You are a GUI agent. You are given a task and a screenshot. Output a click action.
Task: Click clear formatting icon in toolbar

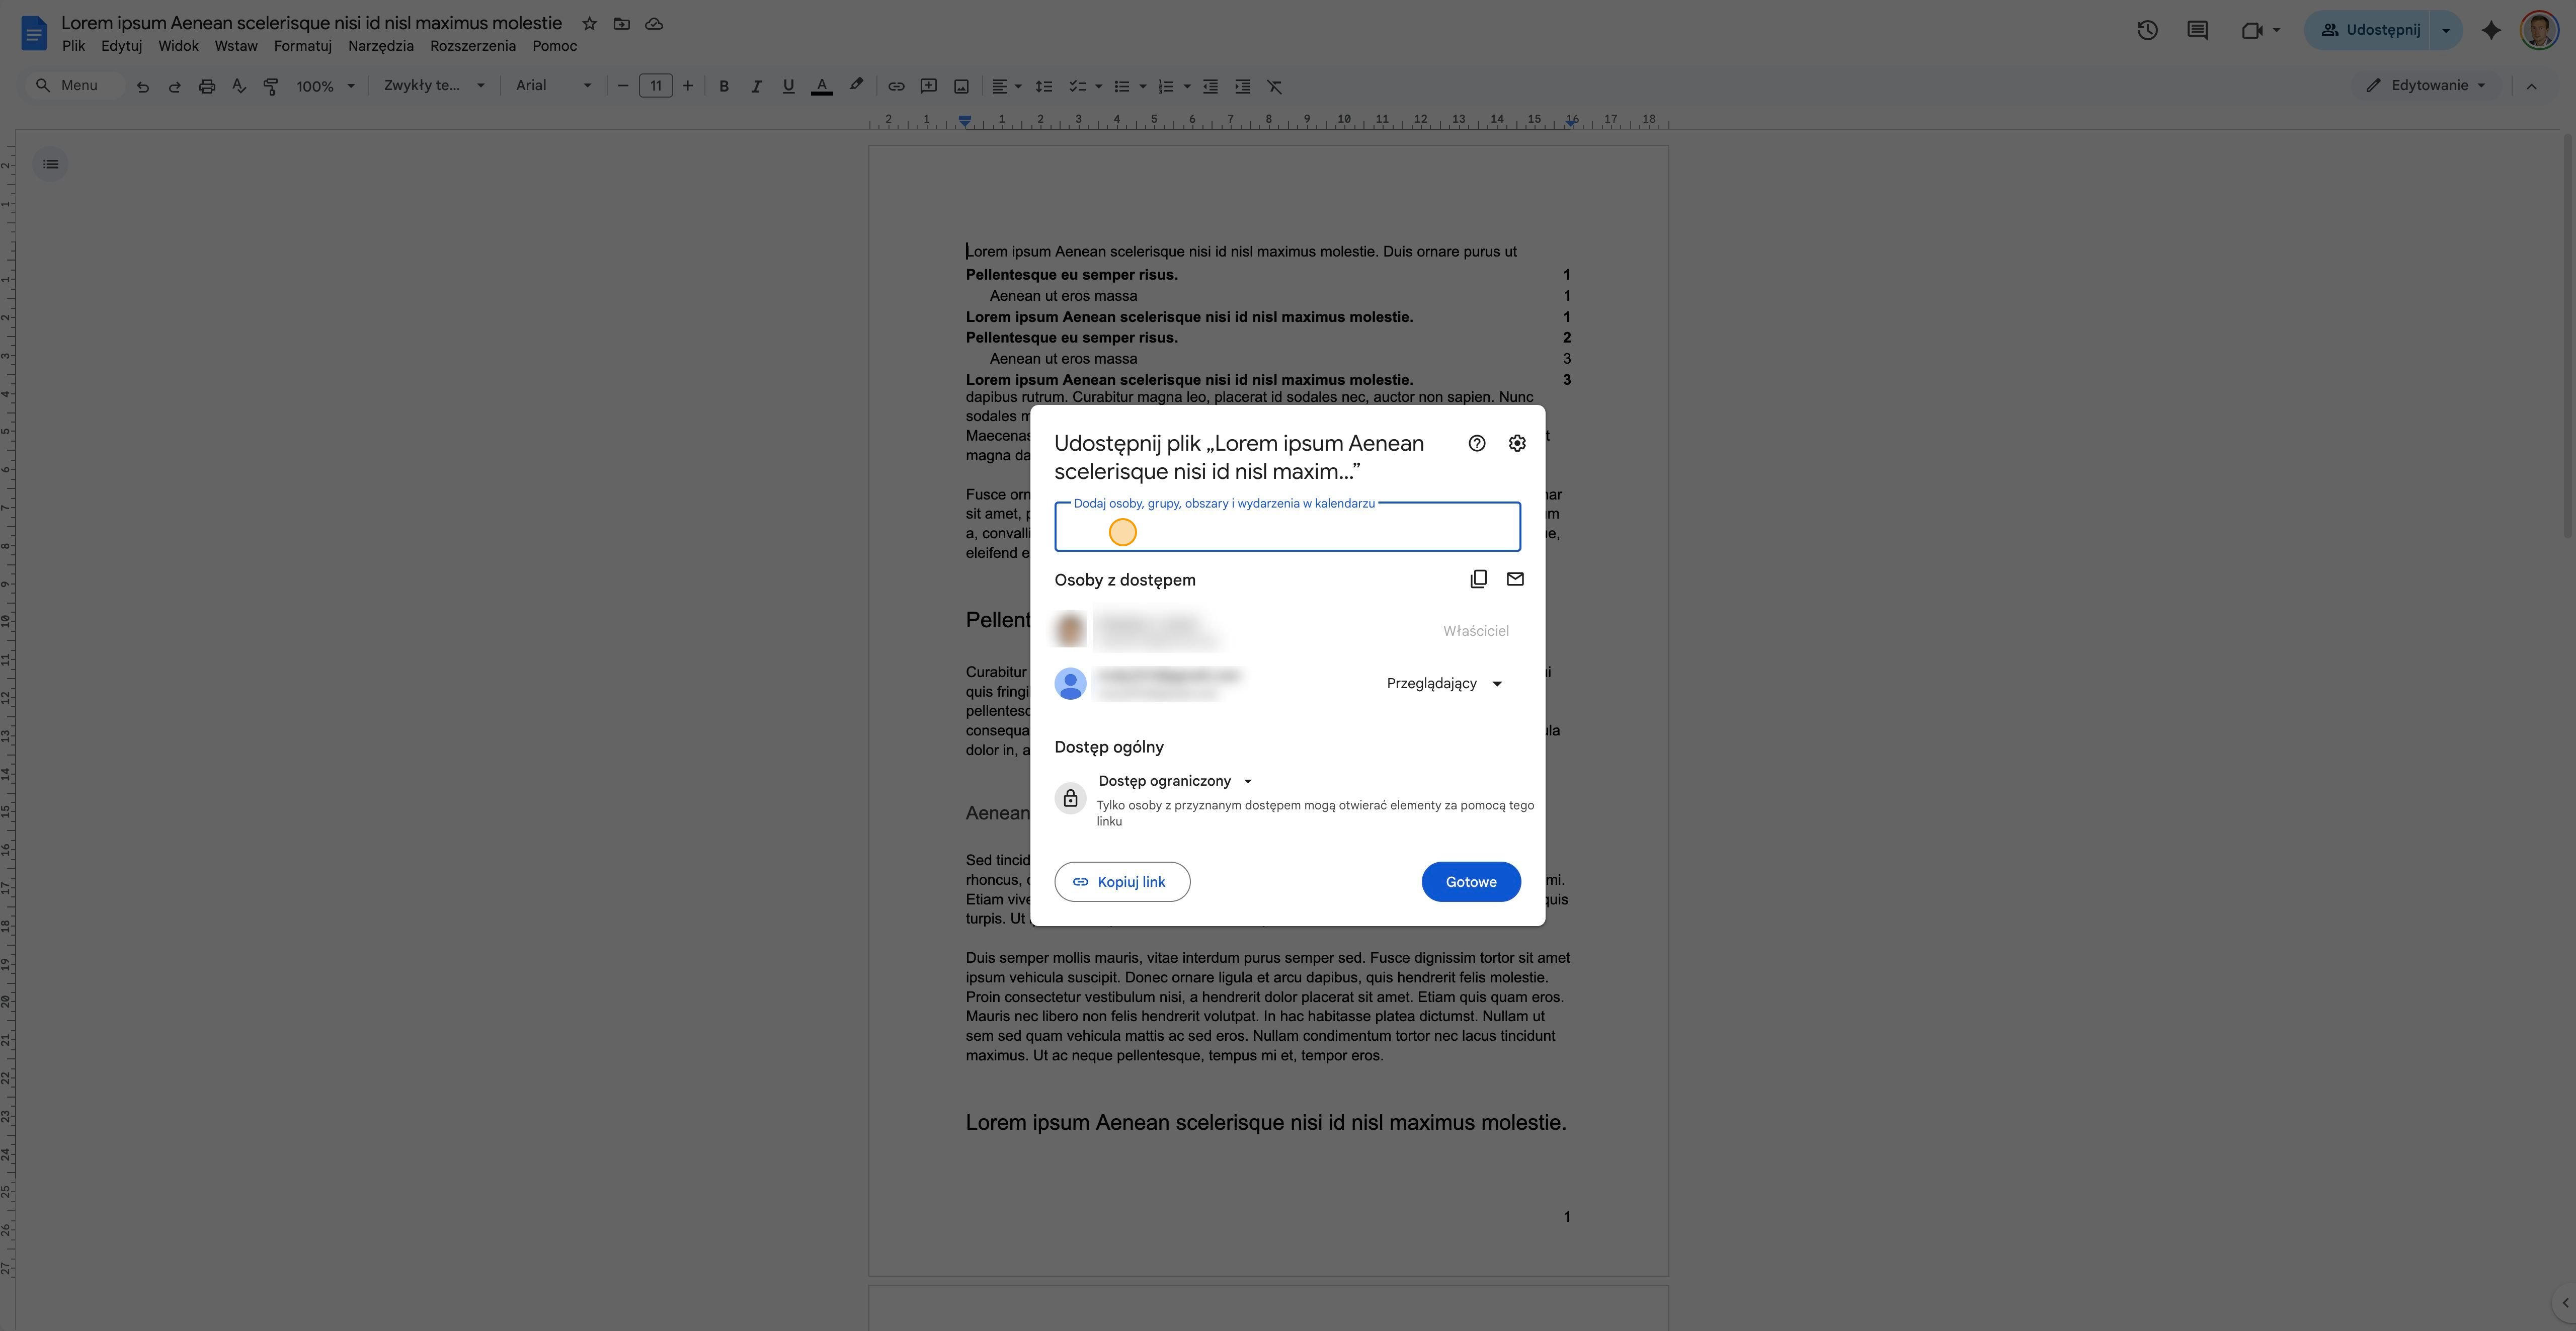pyautogui.click(x=1274, y=86)
